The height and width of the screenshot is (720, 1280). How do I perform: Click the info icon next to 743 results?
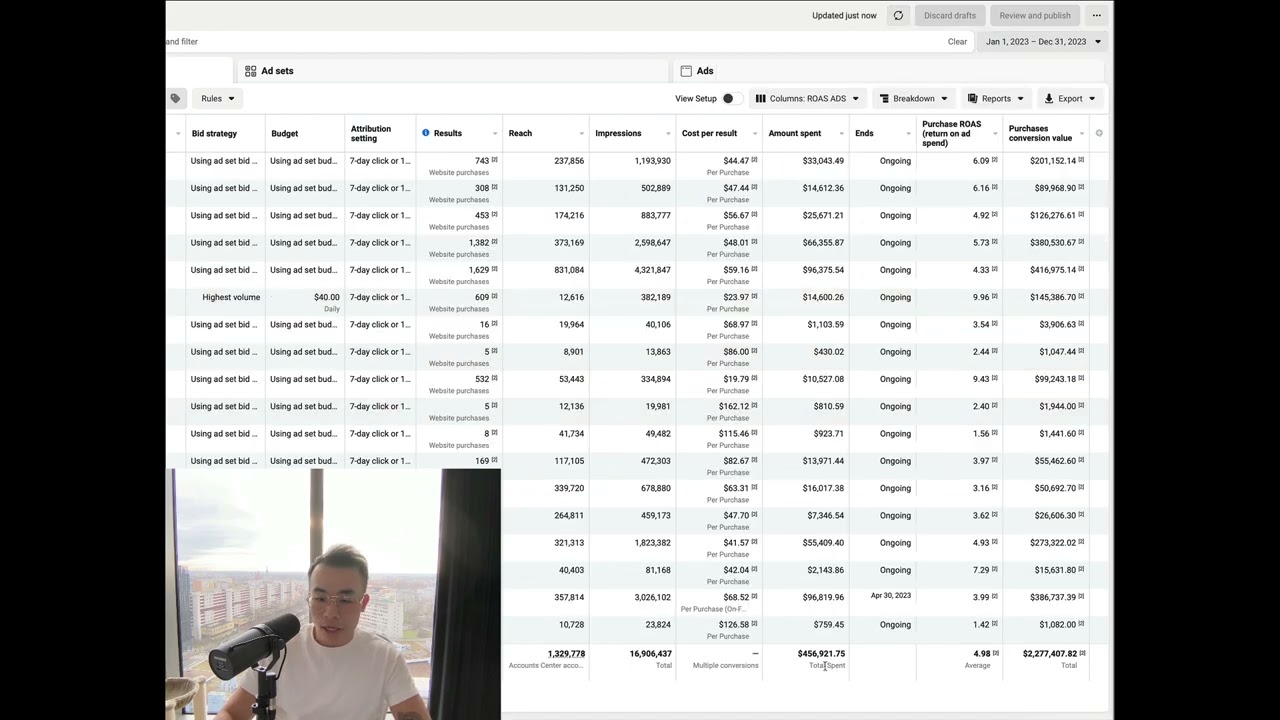[494, 160]
